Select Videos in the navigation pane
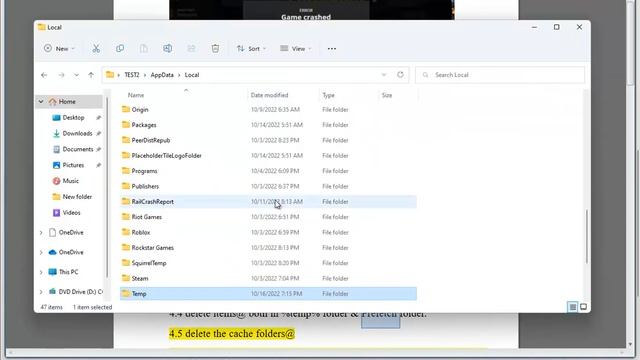This screenshot has width=640, height=360. click(71, 213)
